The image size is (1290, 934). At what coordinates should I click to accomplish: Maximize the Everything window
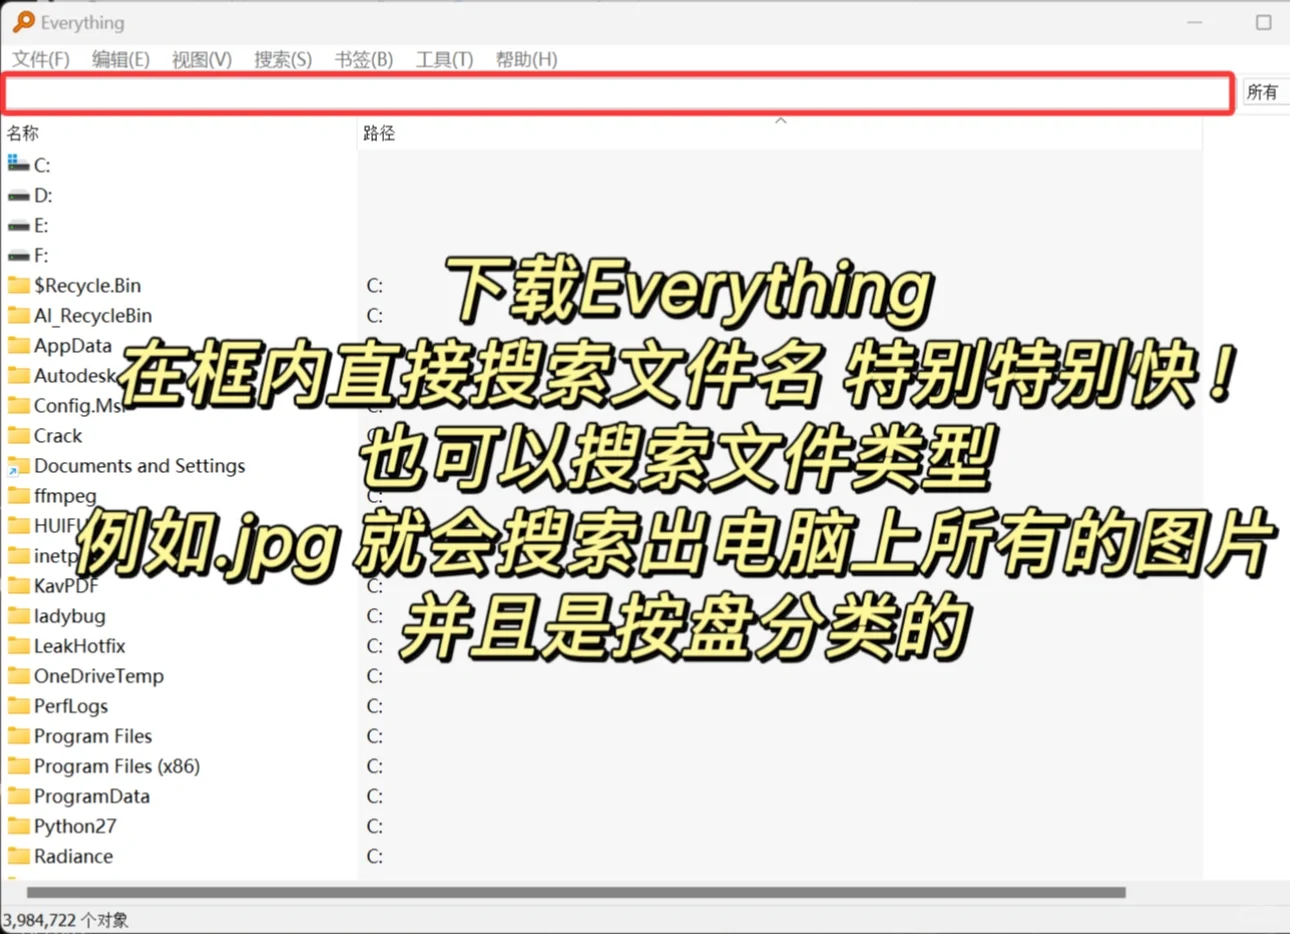[x=1264, y=22]
